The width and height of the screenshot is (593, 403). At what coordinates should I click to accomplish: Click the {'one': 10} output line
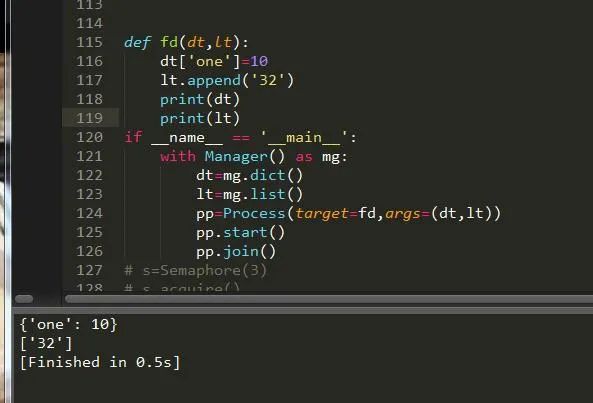coord(68,324)
